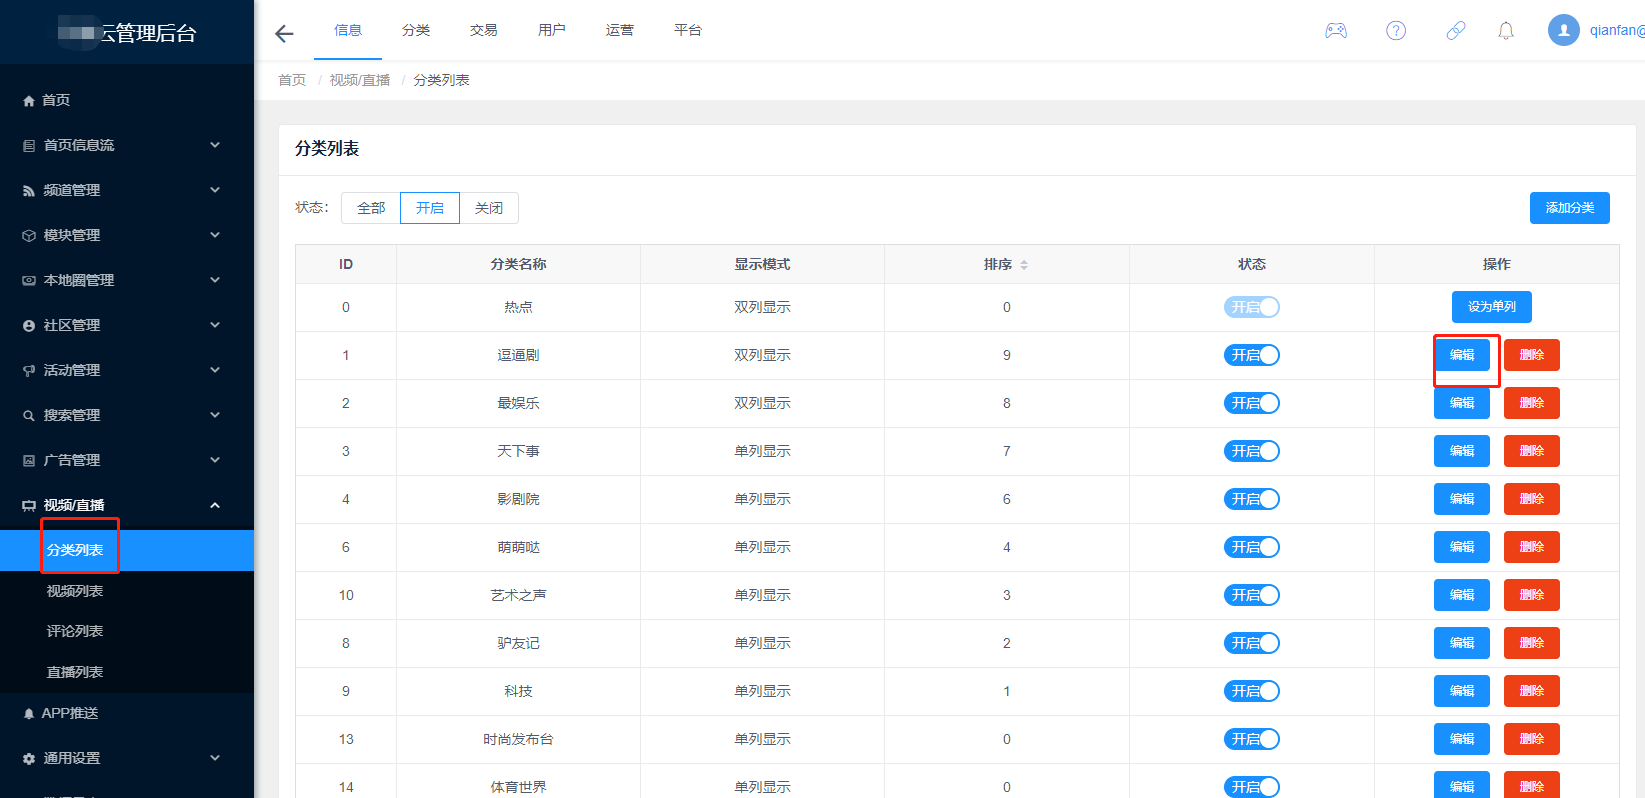Click the 首页 home icon in sidebar

tap(29, 101)
